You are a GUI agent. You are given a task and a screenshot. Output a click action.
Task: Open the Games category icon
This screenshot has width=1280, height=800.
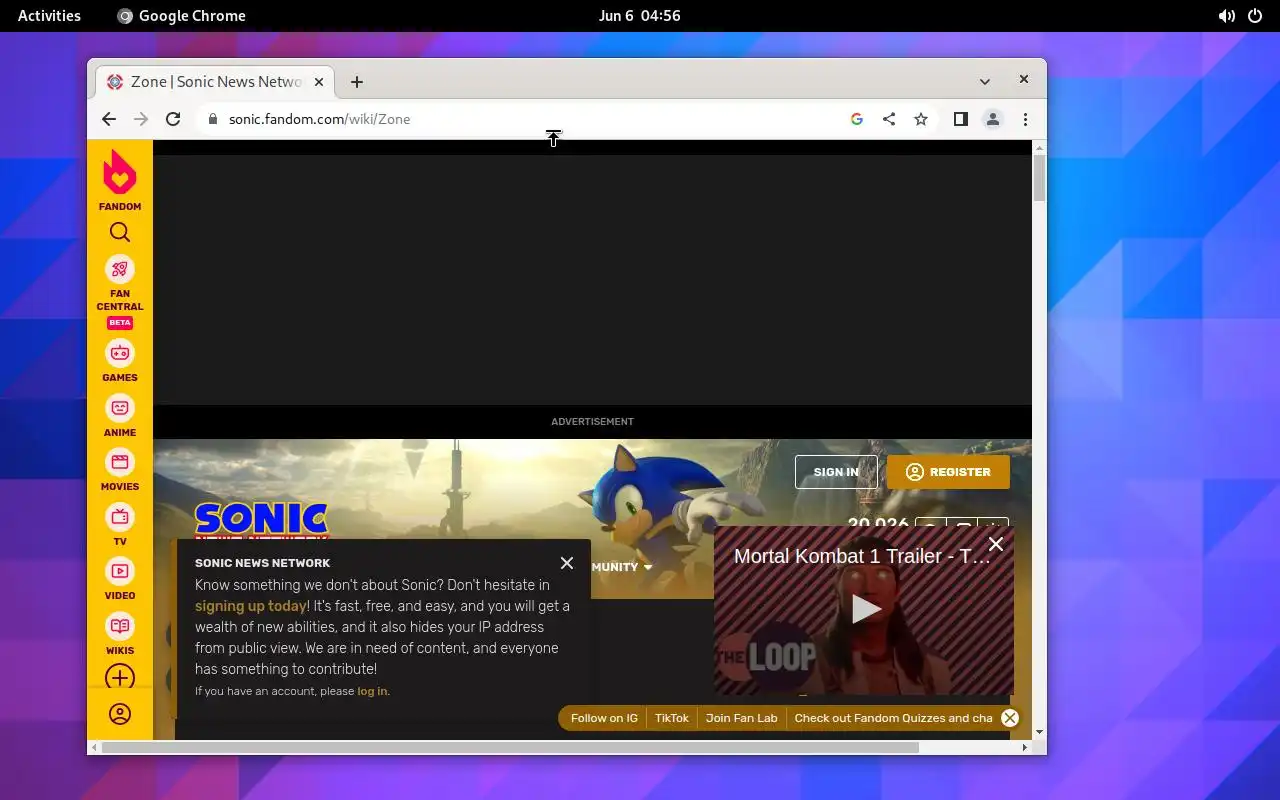120,353
